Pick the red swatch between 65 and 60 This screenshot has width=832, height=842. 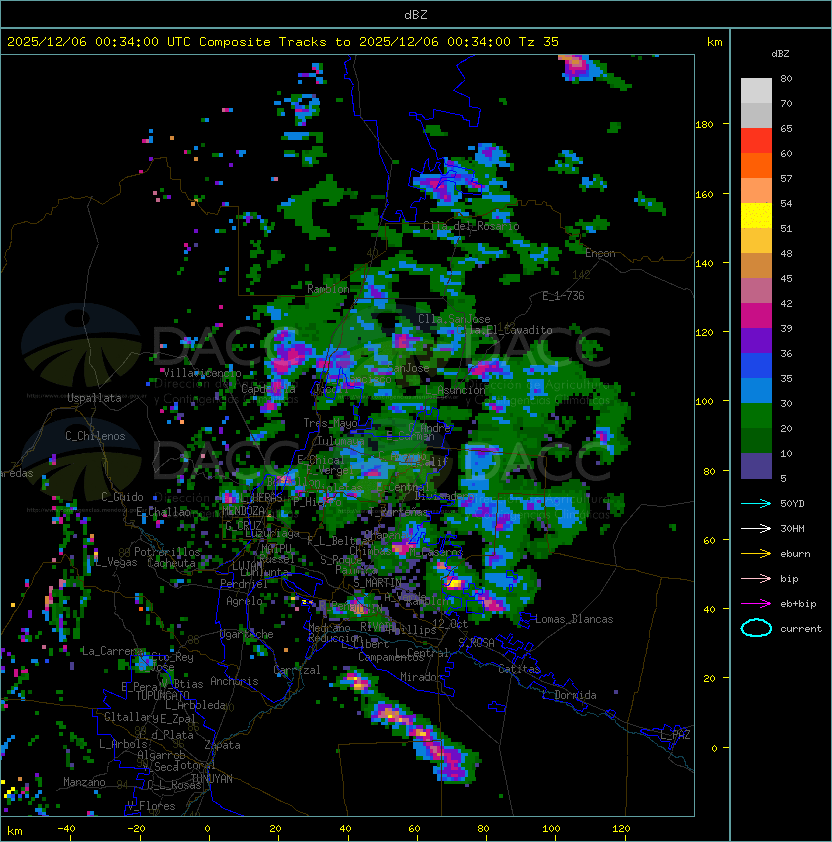[x=756, y=141]
